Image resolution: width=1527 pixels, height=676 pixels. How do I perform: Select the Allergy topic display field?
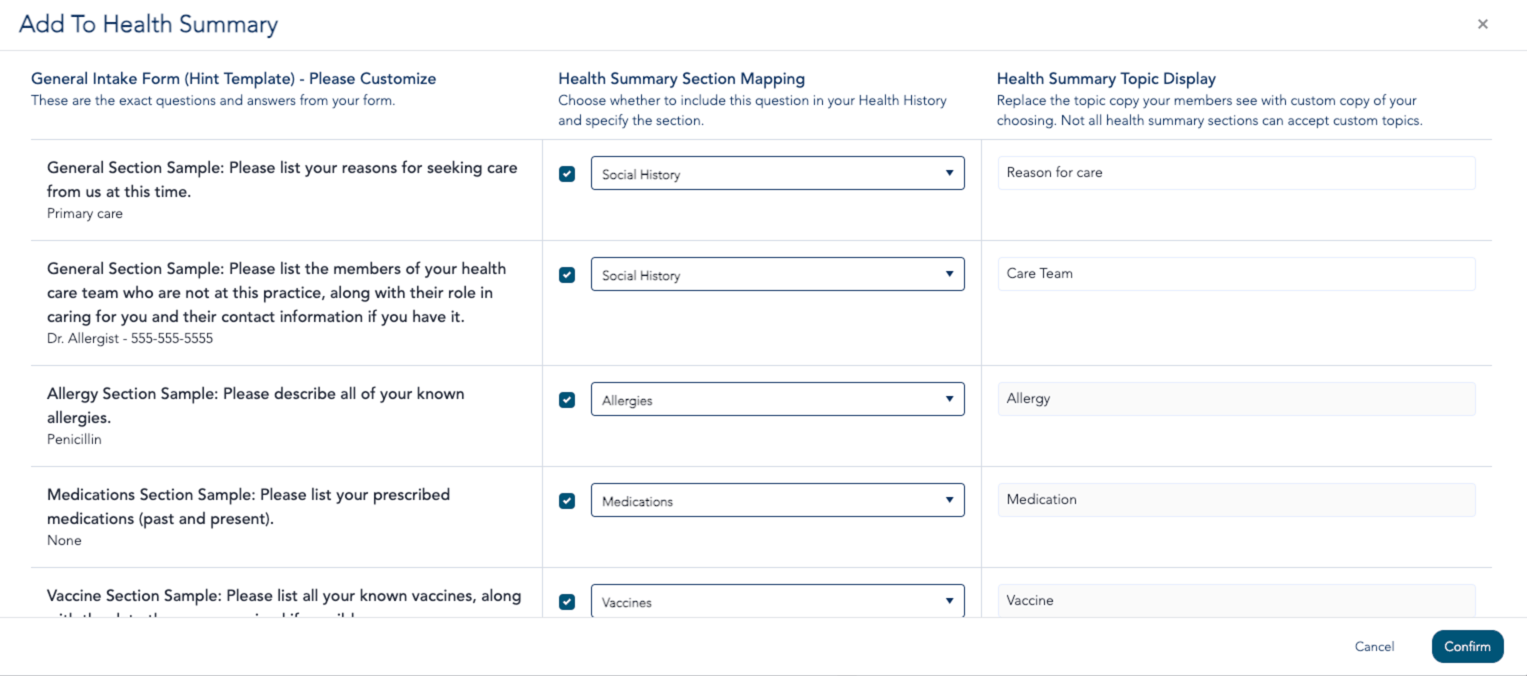(x=1236, y=398)
